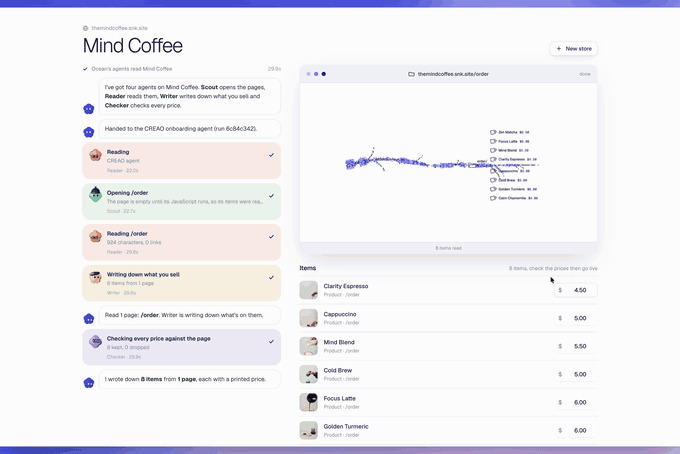Click the checkmark on the Reading CREAO agent card
The image size is (680, 454).
click(271, 155)
